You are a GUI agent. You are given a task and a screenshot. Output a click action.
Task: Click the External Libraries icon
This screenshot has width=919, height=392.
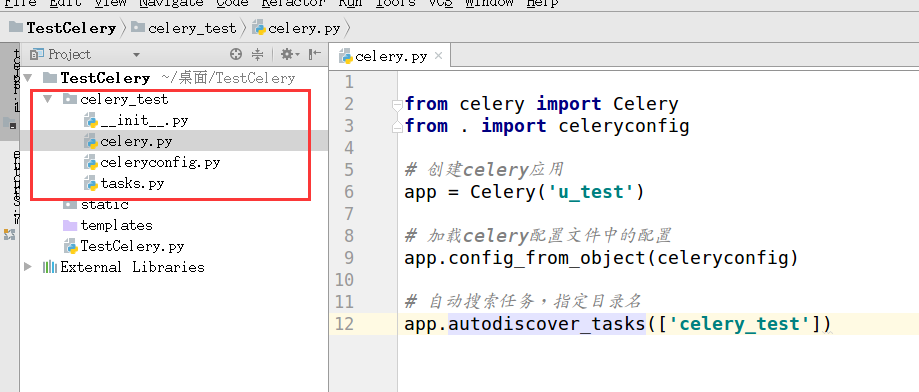(50, 267)
